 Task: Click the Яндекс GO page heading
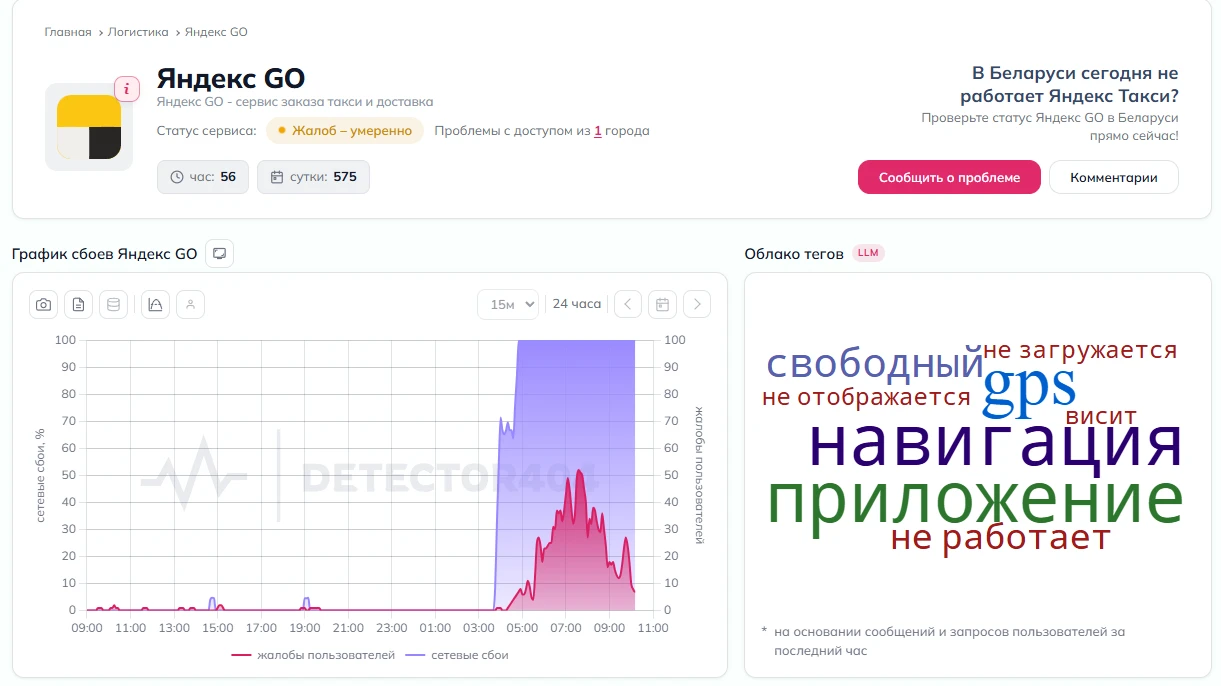coord(231,78)
